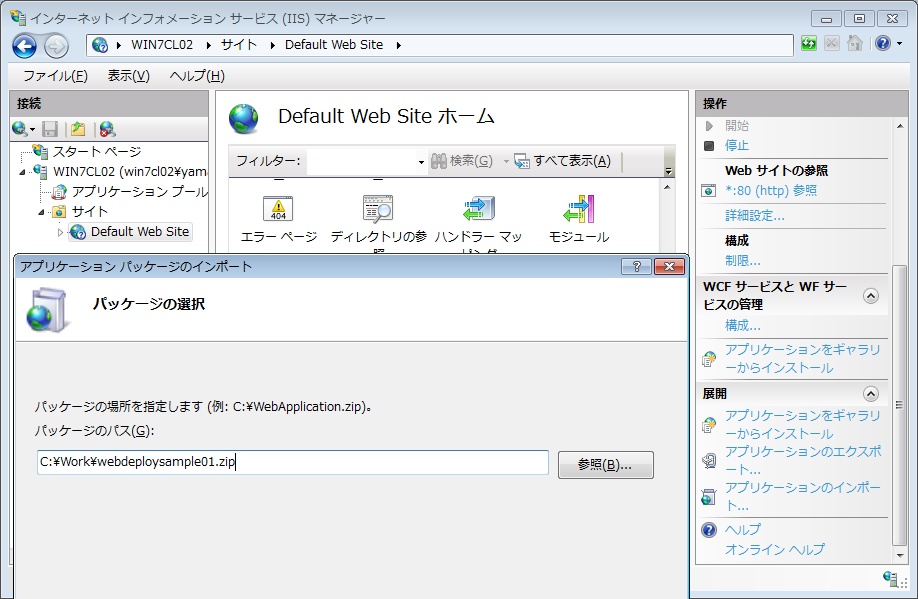
Task: Open Help icon dropdown arrow in toolbar
Action: tap(899, 44)
